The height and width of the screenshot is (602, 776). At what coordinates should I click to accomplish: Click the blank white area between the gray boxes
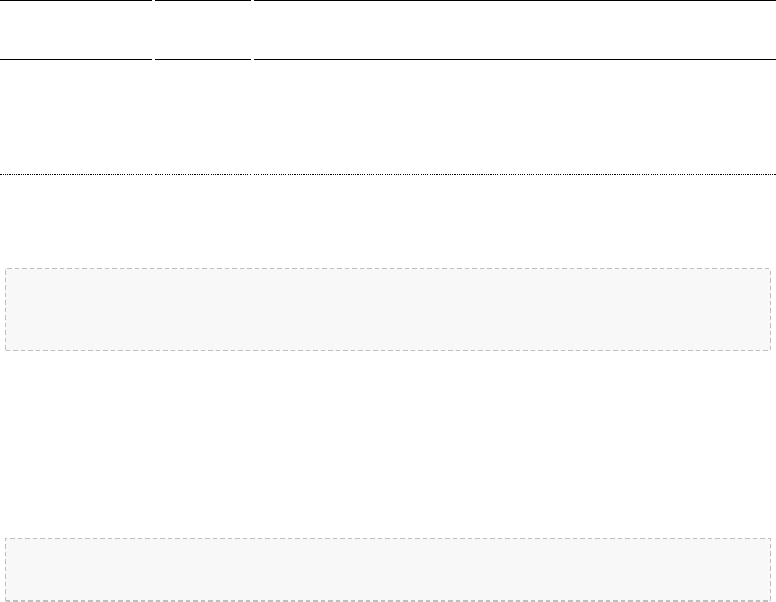[x=388, y=444]
